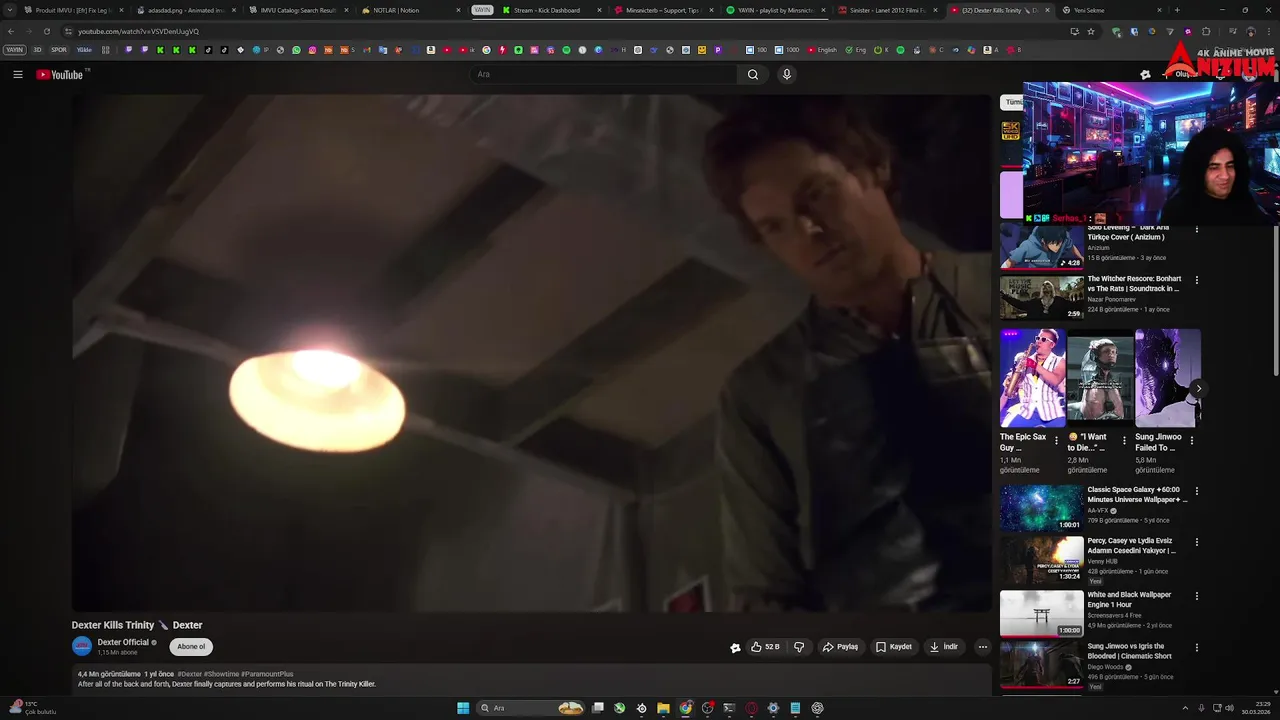The width and height of the screenshot is (1280, 720).
Task: Open options for White and Black Wallpaper
Action: [x=1196, y=596]
